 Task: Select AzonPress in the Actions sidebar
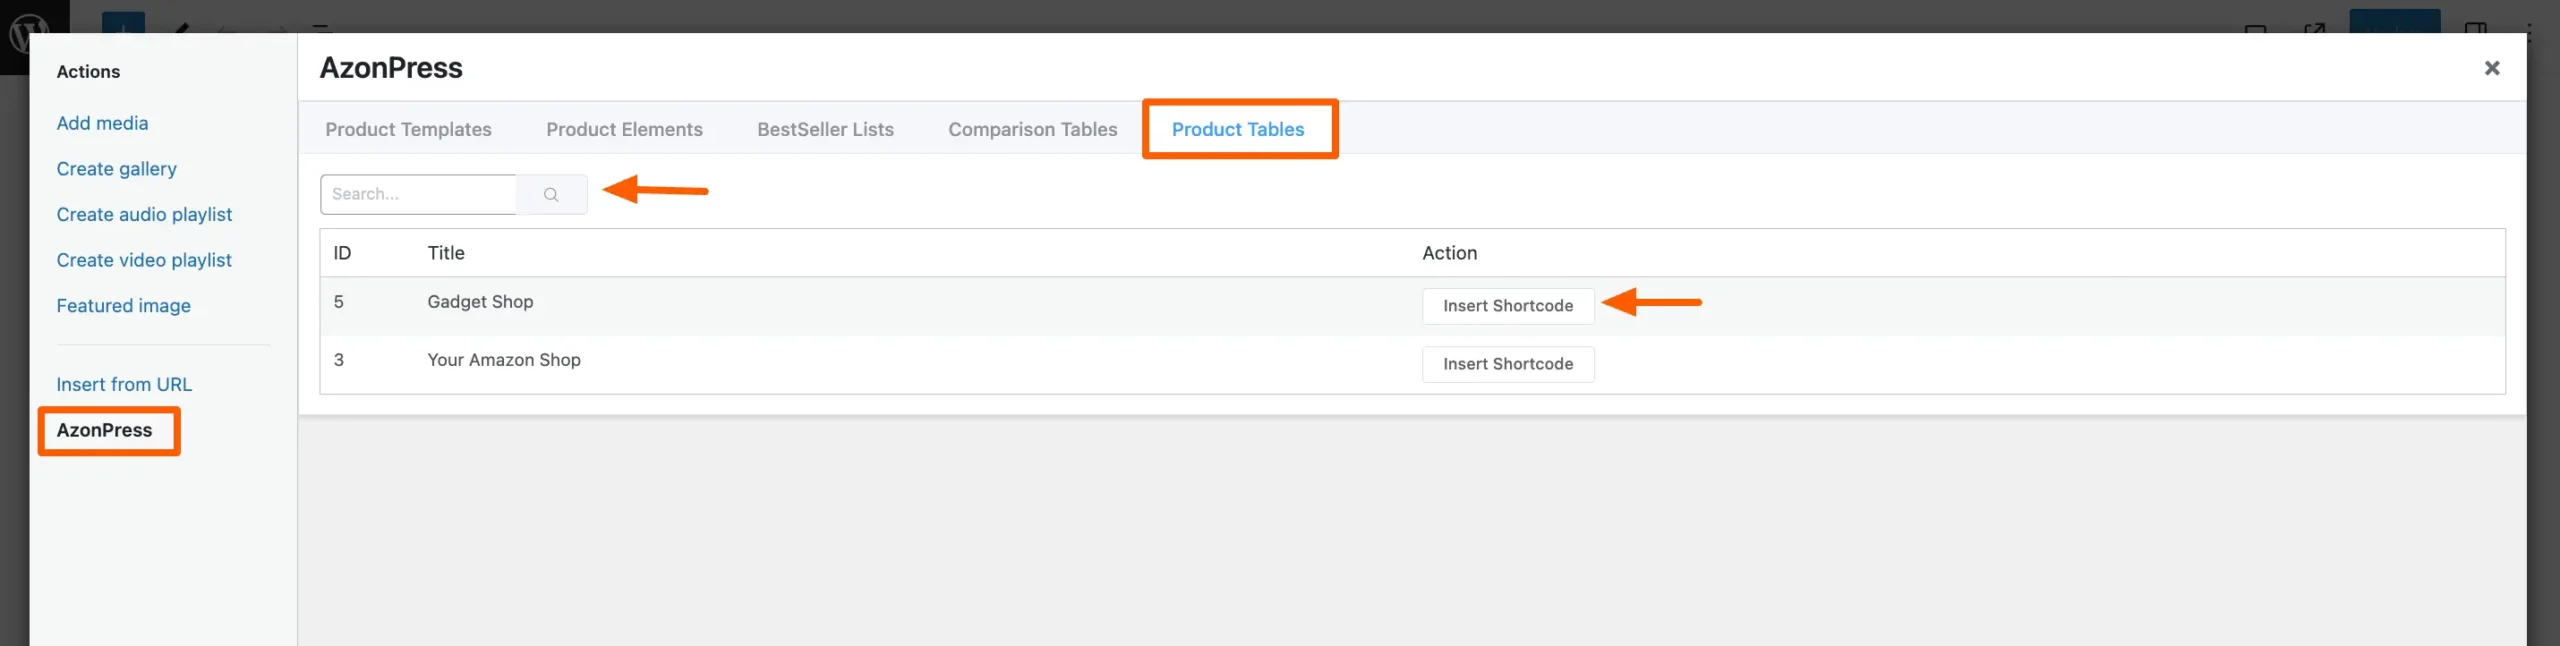(x=104, y=430)
